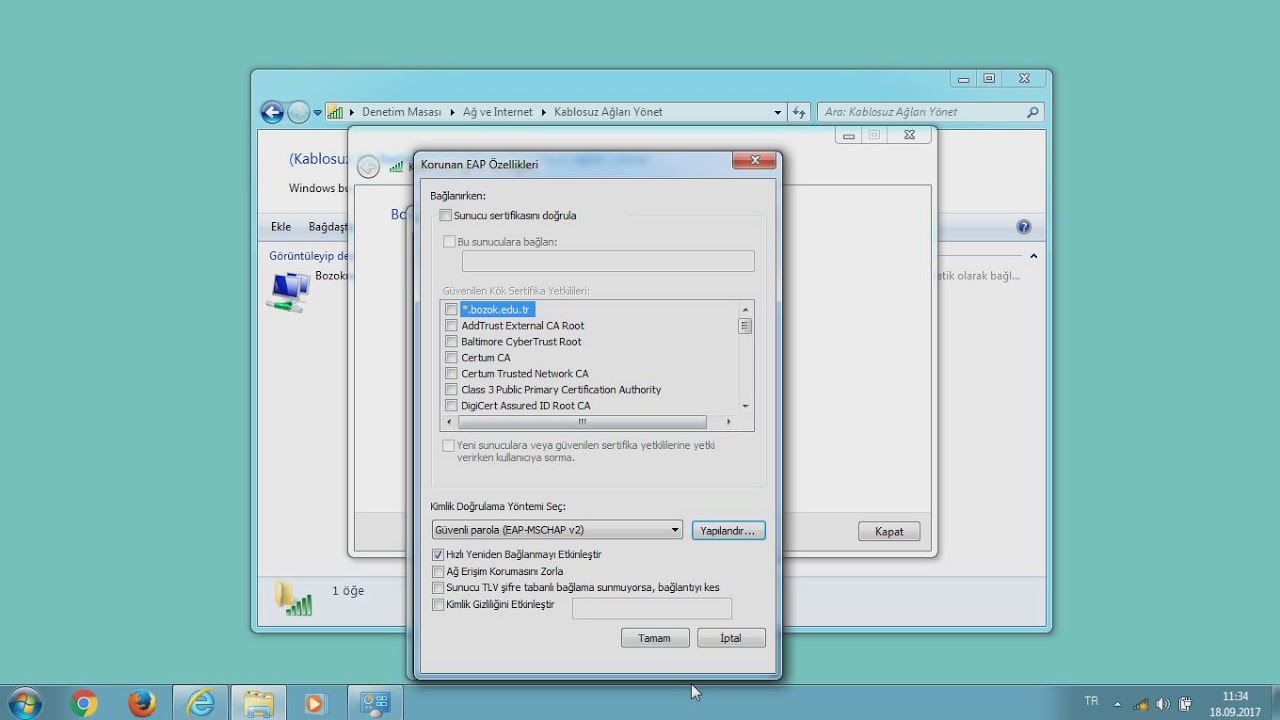This screenshot has height=720, width=1280.
Task: Collapse the details pane with the chevron
Action: 1034,255
